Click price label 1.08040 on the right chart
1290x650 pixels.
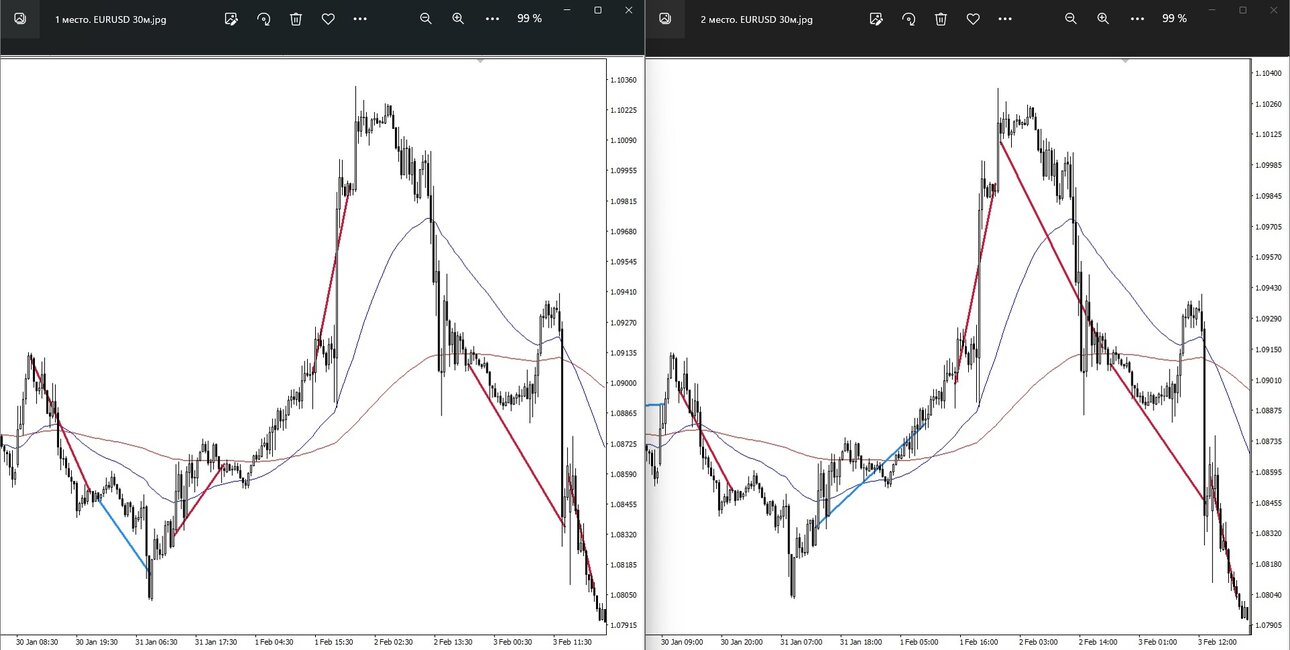pyautogui.click(x=1269, y=594)
